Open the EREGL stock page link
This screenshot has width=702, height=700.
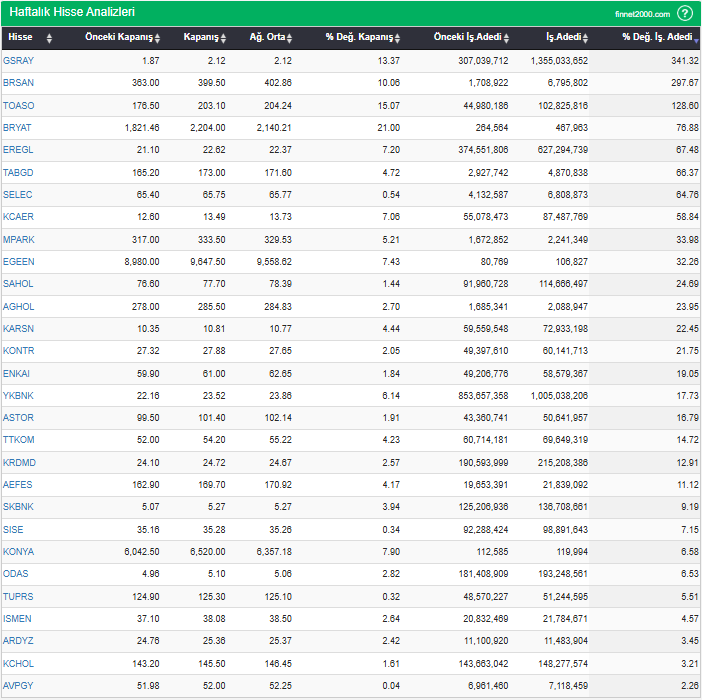pyautogui.click(x=18, y=150)
